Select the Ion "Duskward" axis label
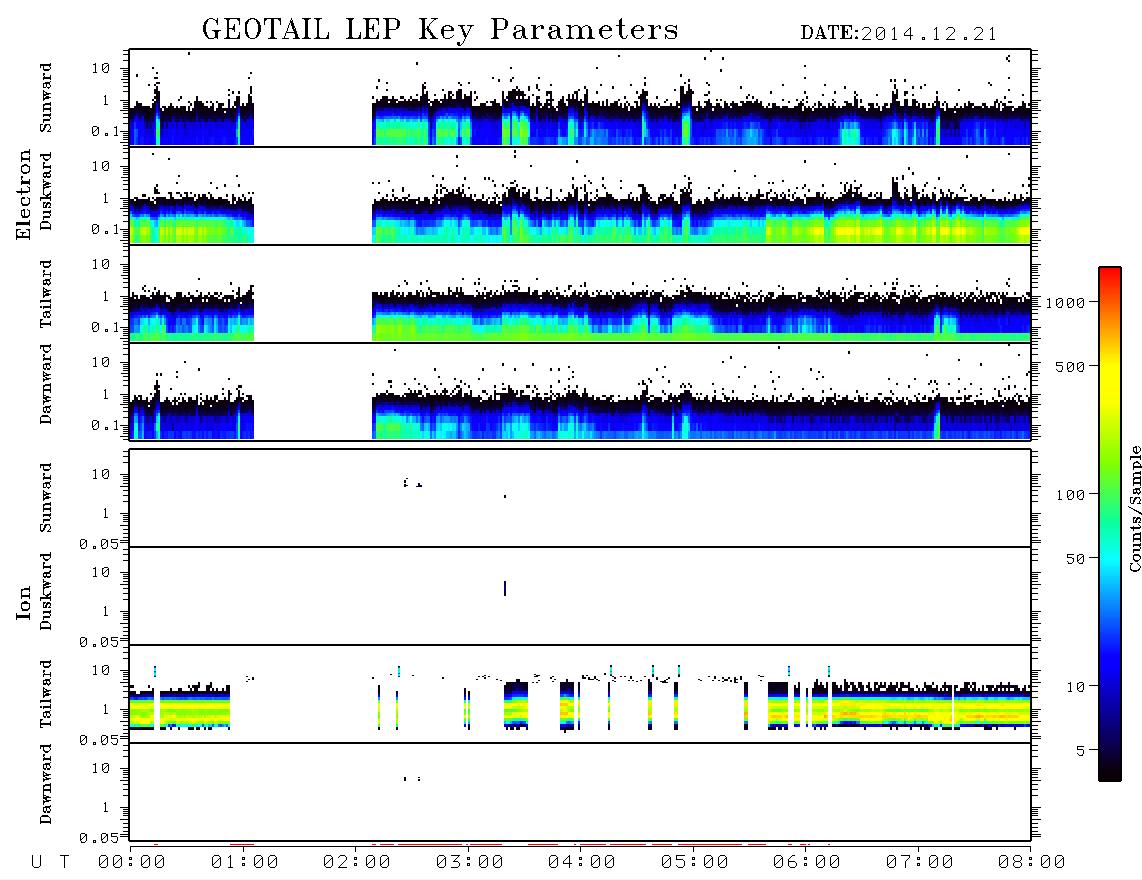 point(46,592)
